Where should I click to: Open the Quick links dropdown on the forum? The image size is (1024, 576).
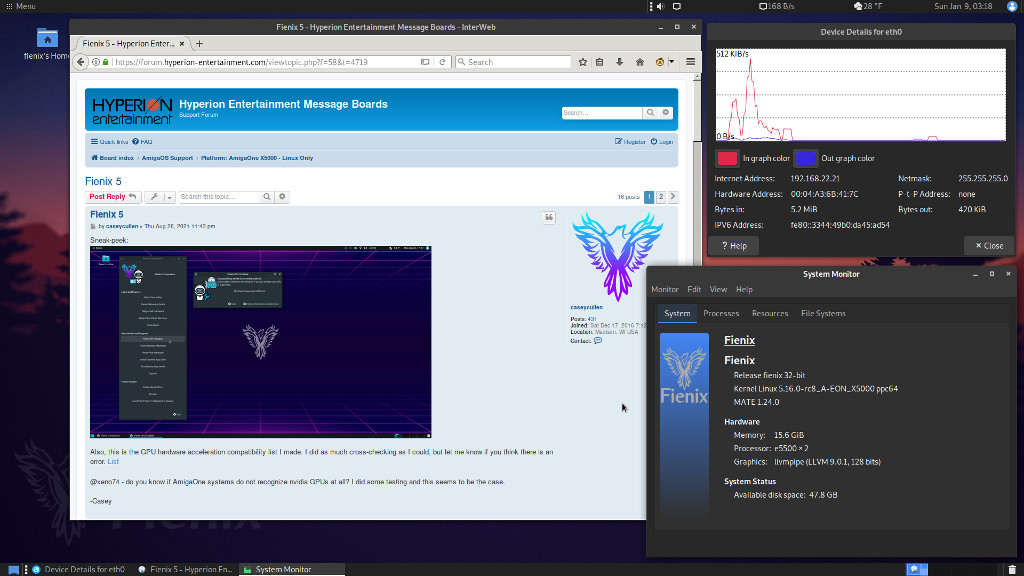coord(109,142)
